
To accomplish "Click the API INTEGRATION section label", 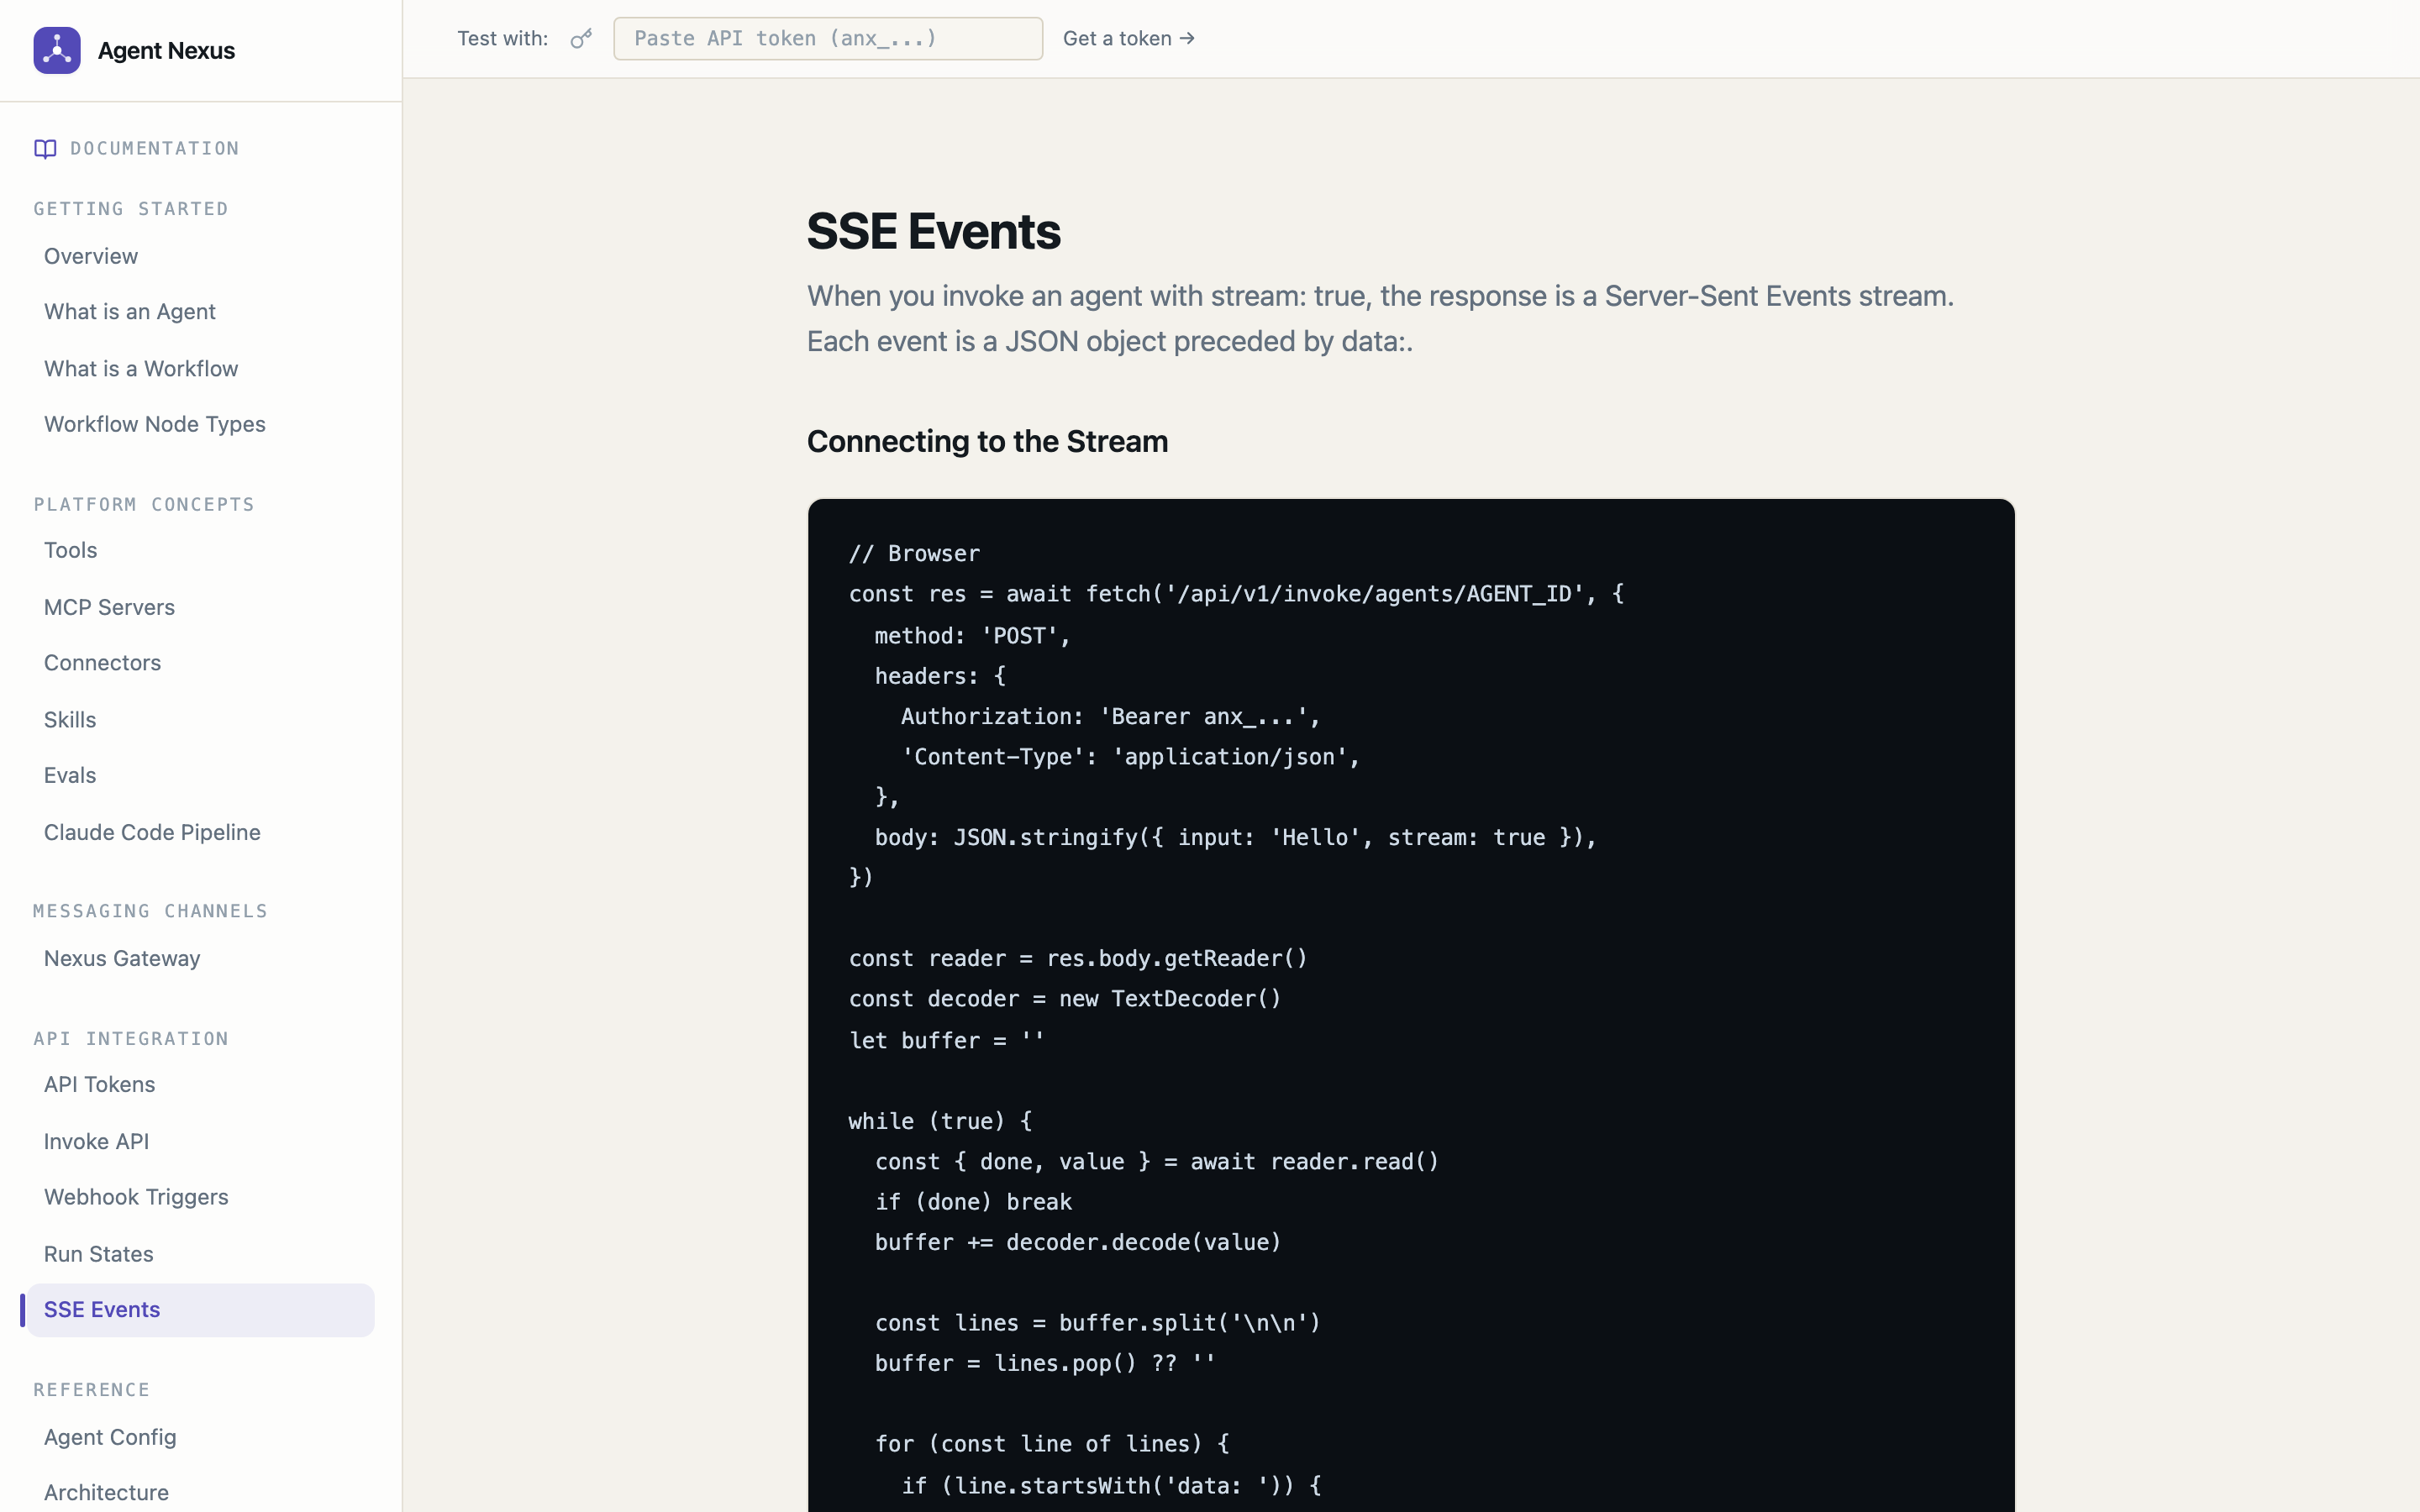I will pos(131,1039).
